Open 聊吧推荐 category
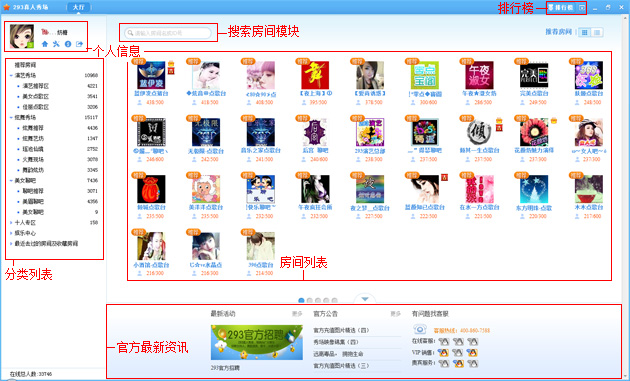 coord(33,191)
